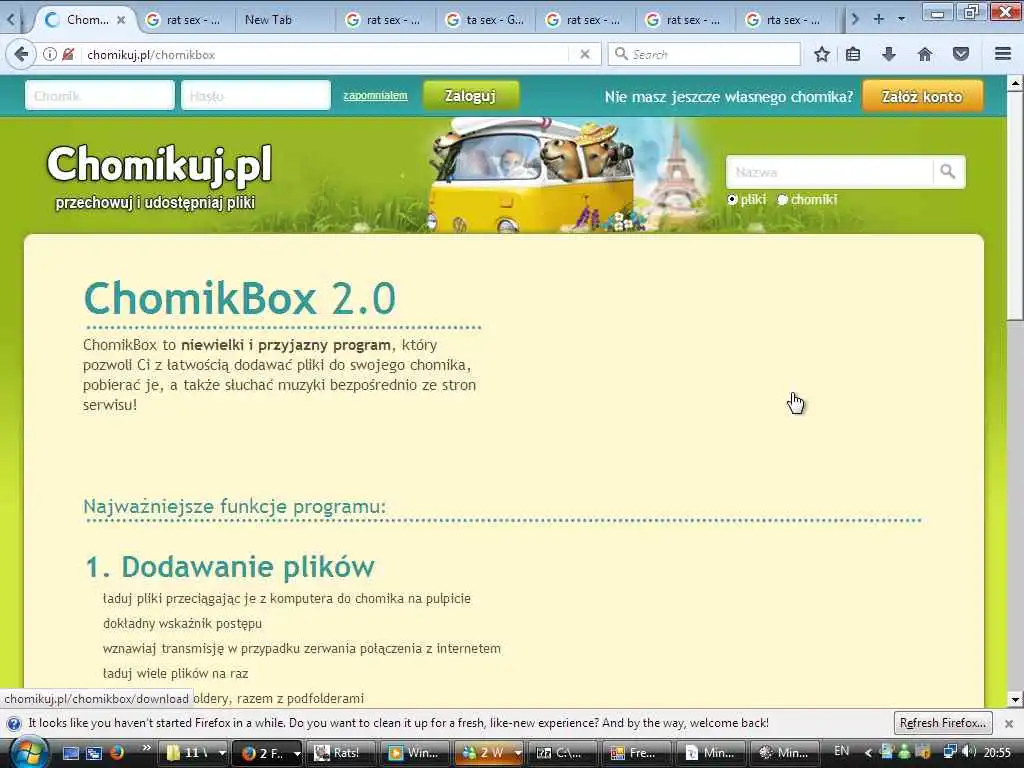Screen dimensions: 1024x768
Task: Focus the Hasło password field
Action: pos(256,96)
